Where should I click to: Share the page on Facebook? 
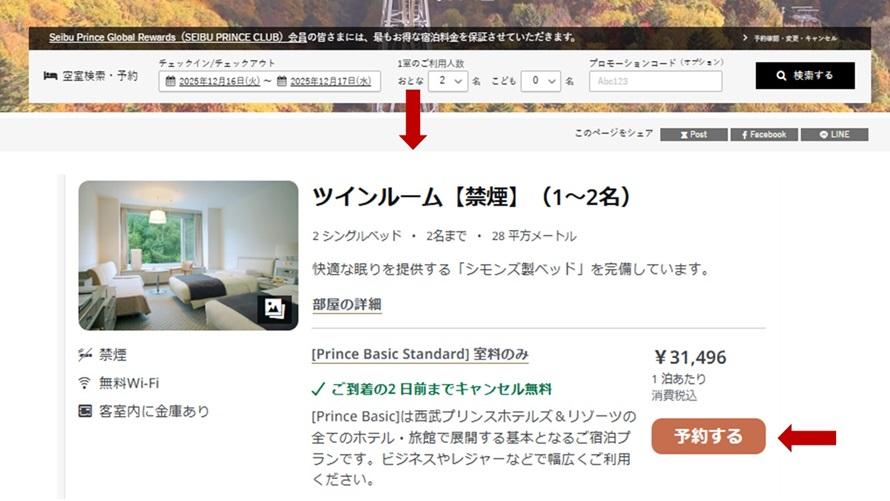[x=763, y=134]
